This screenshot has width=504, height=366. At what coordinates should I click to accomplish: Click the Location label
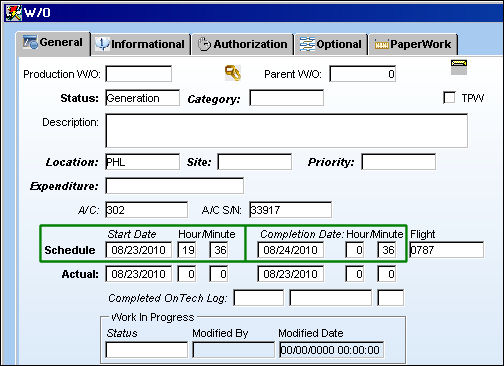pos(72,162)
